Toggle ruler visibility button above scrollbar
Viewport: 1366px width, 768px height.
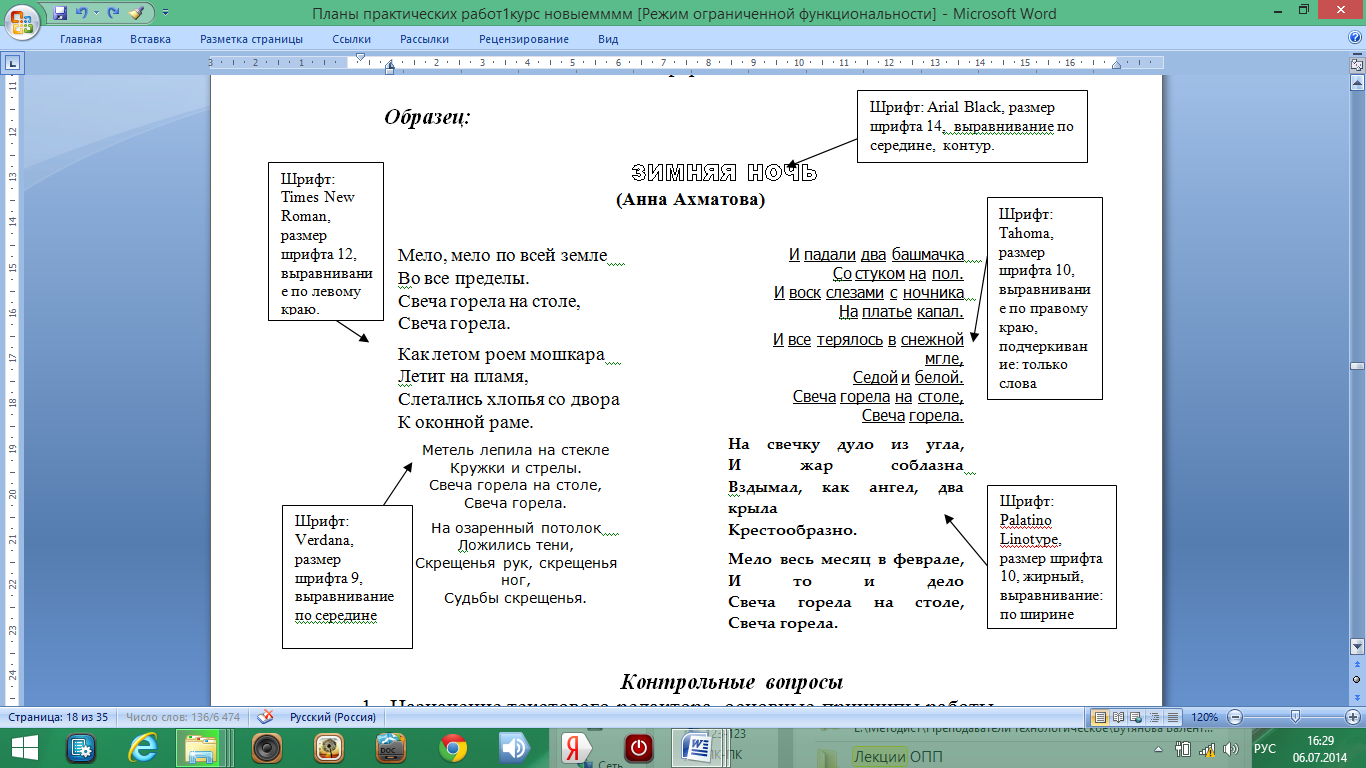(1357, 63)
